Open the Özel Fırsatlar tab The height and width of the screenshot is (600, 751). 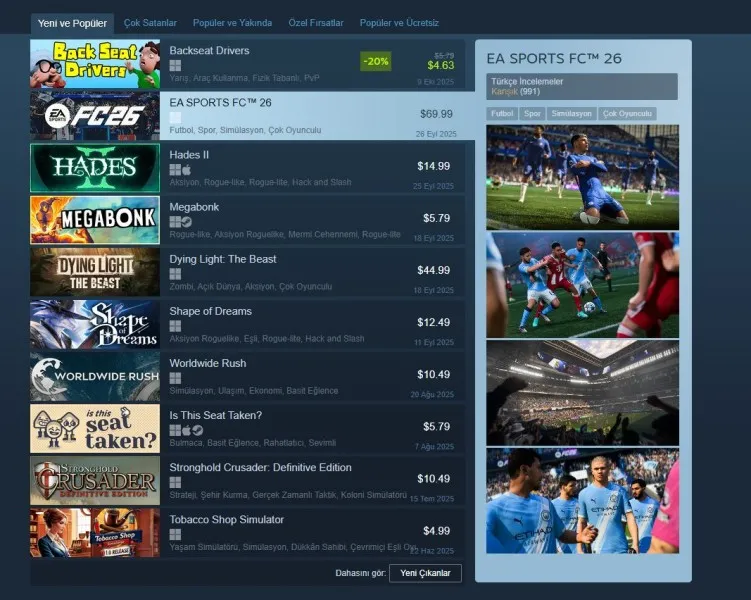point(316,23)
